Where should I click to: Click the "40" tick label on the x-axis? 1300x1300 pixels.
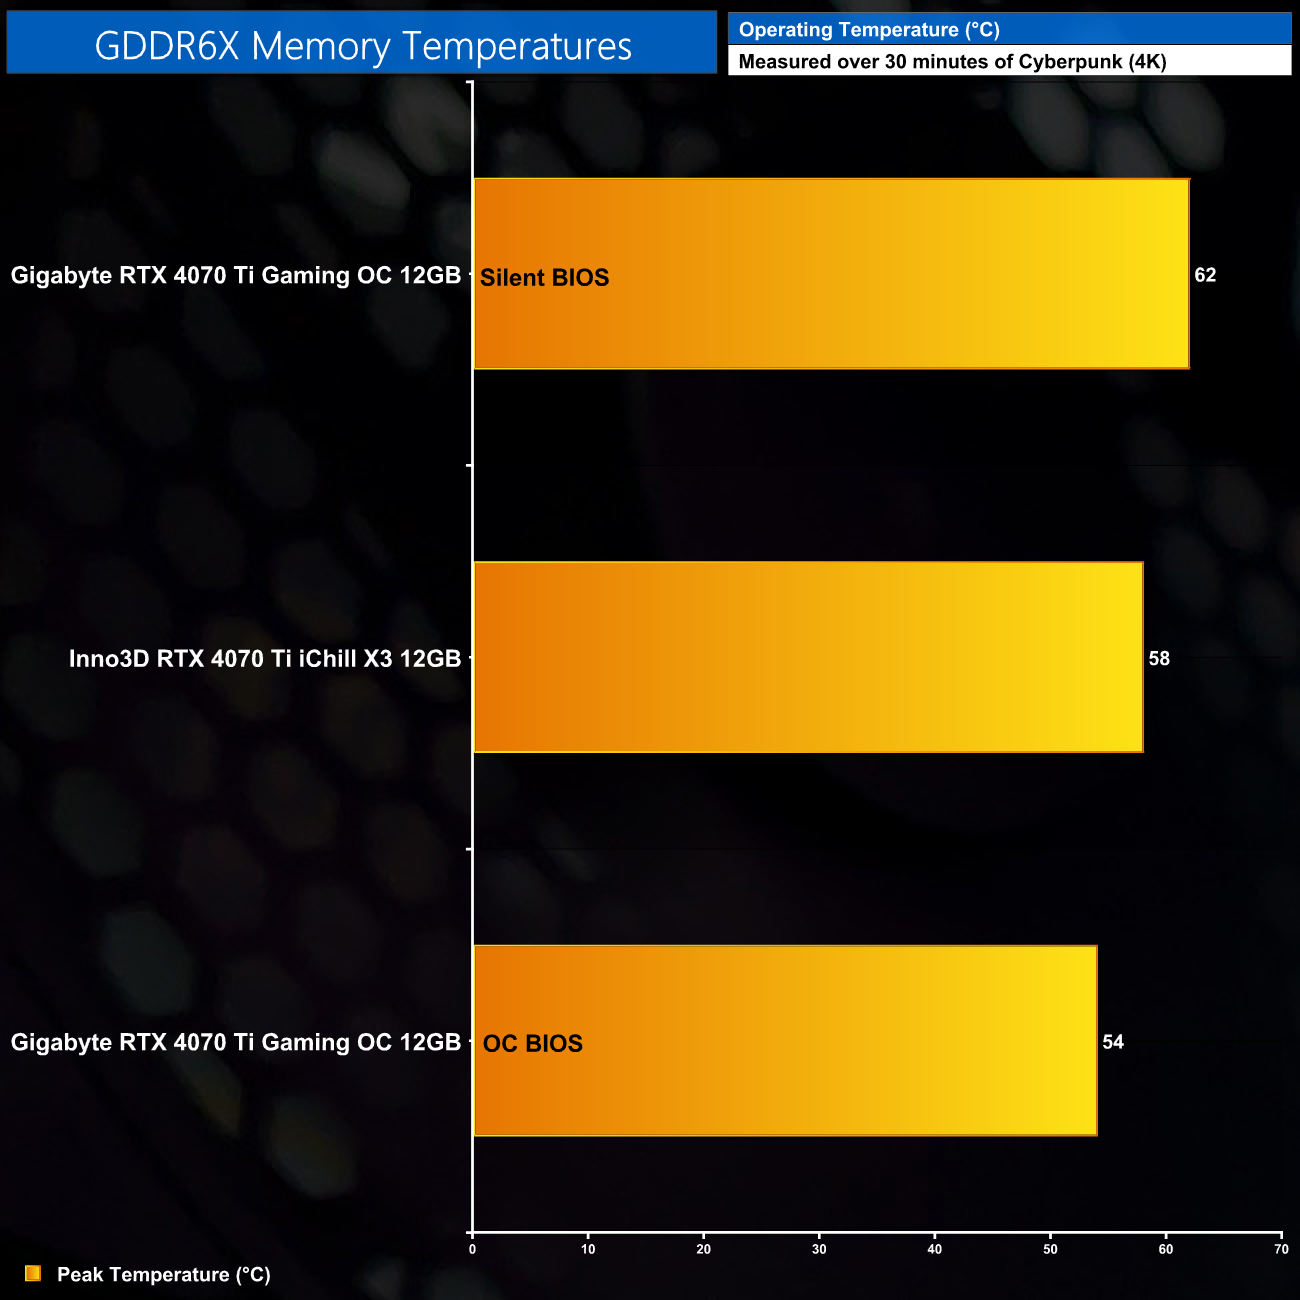(935, 1249)
